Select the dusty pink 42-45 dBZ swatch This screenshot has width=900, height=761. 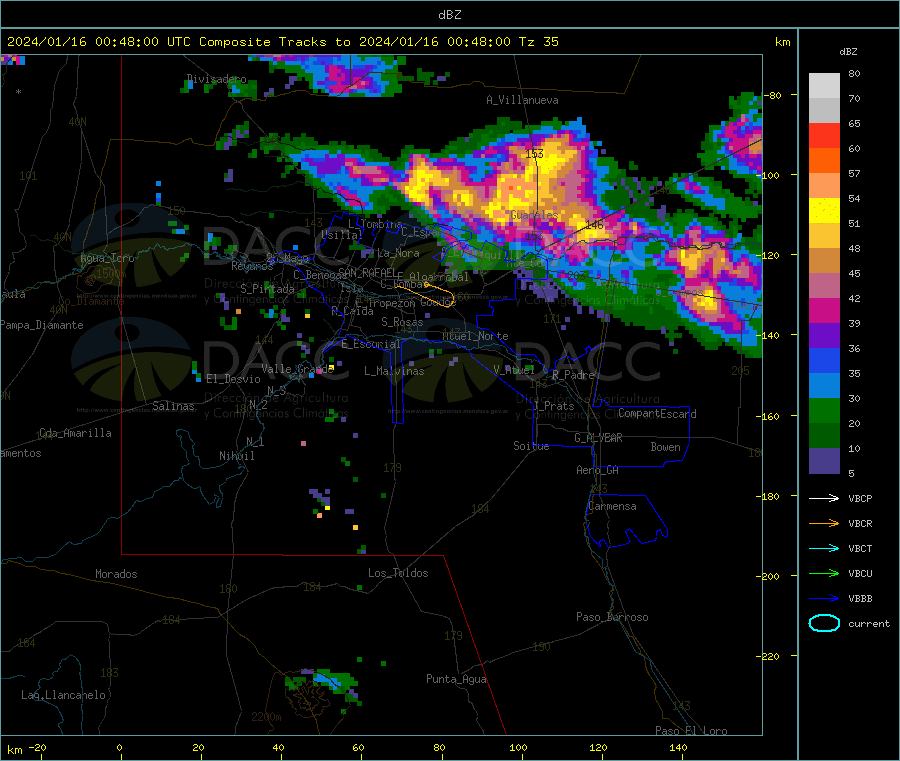824,286
